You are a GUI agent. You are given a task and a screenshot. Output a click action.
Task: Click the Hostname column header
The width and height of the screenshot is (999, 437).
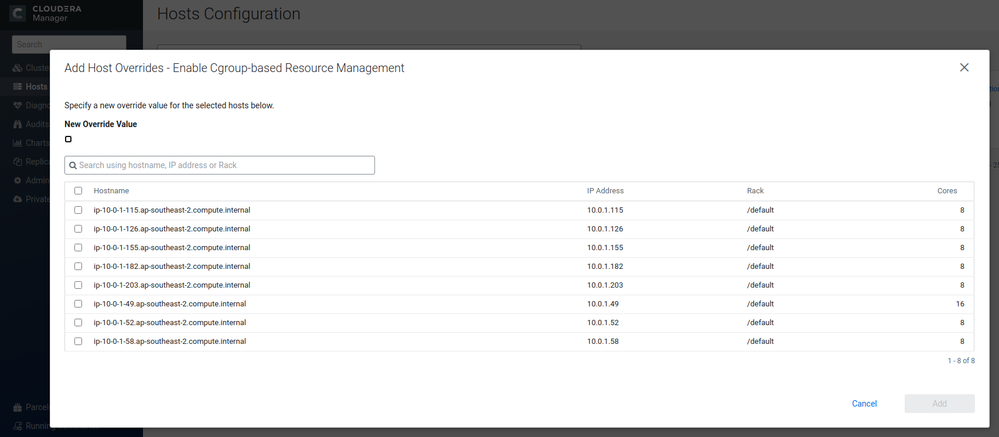pos(111,190)
